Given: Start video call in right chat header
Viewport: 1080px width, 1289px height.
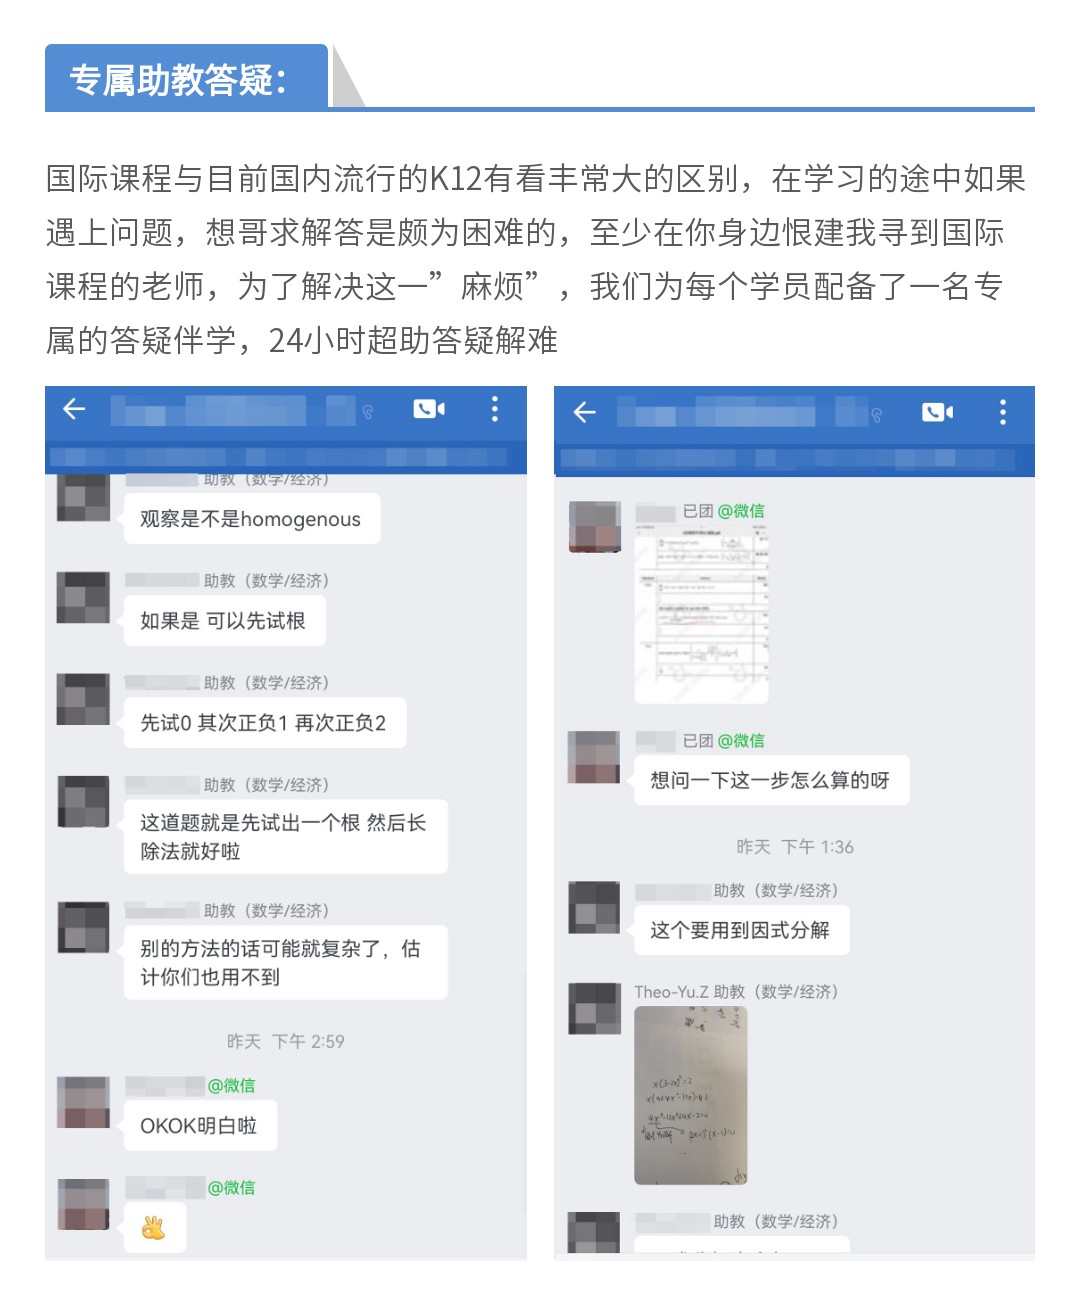Looking at the screenshot, I should [x=937, y=412].
